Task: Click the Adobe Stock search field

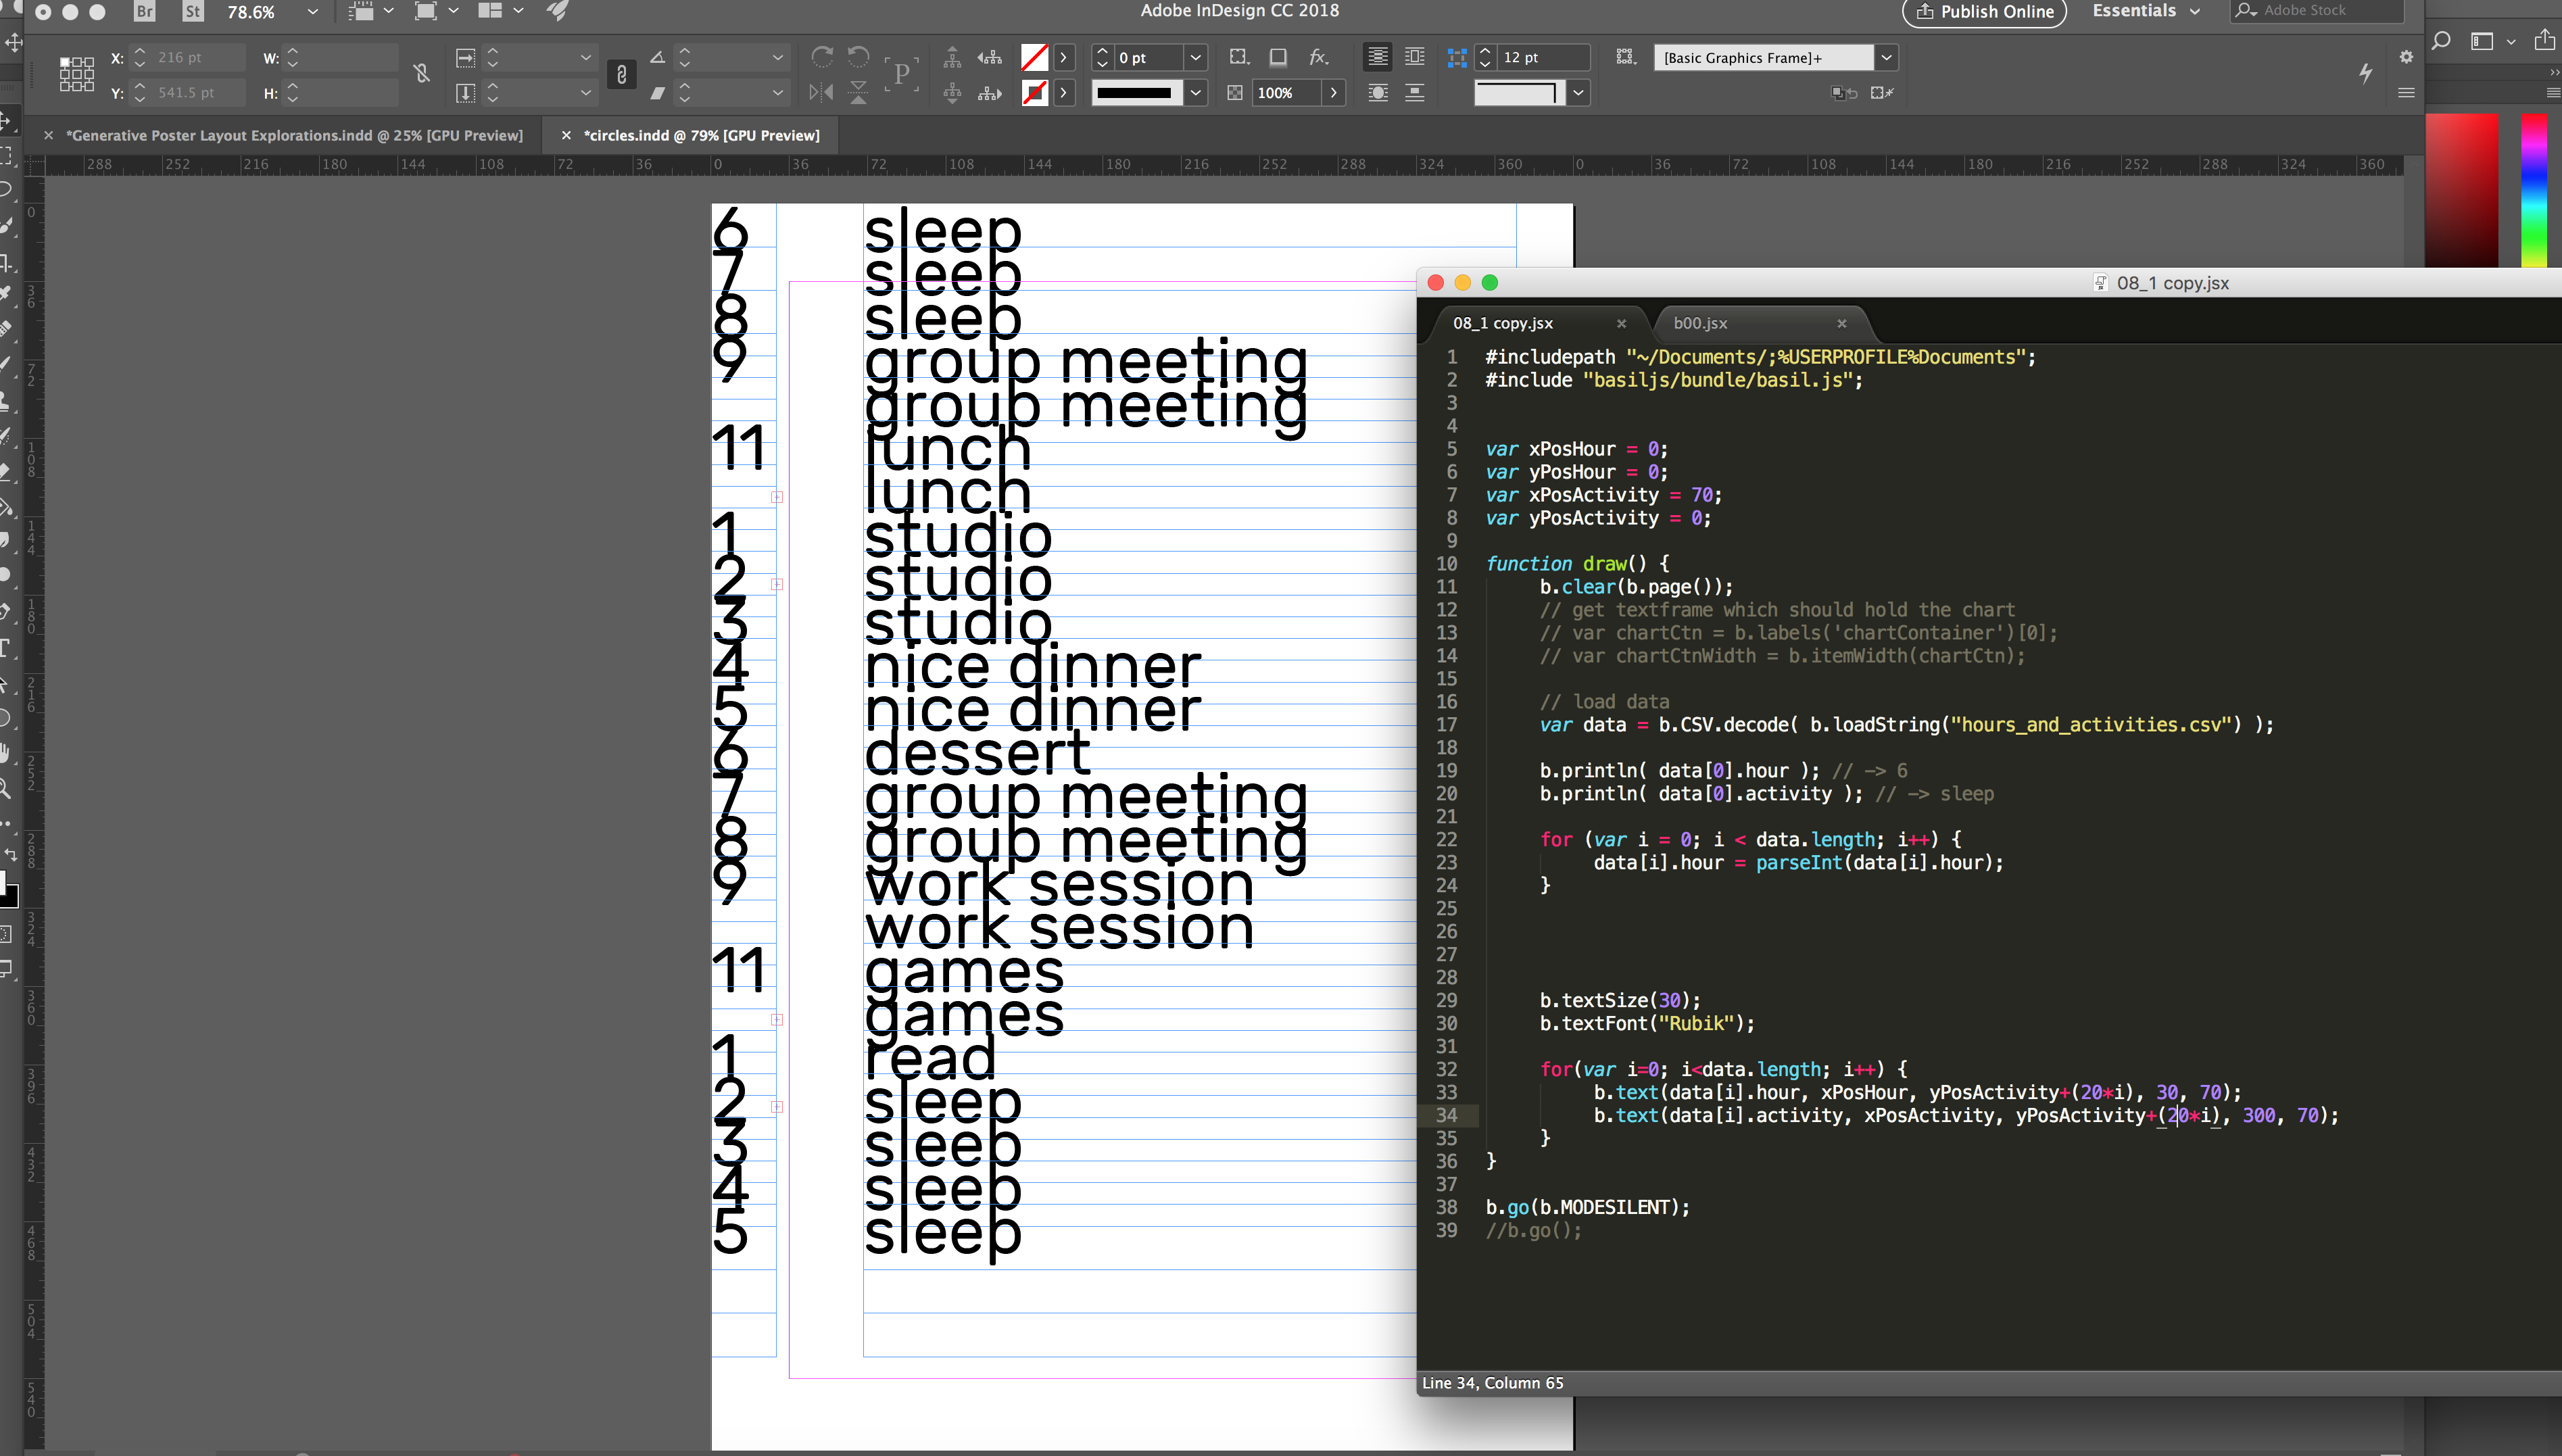Action: [x=2316, y=11]
